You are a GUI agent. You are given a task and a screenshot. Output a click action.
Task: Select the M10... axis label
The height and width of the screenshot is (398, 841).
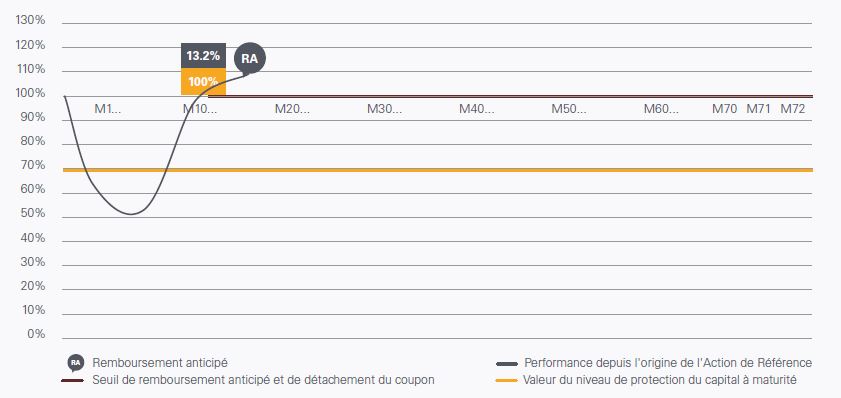200,109
